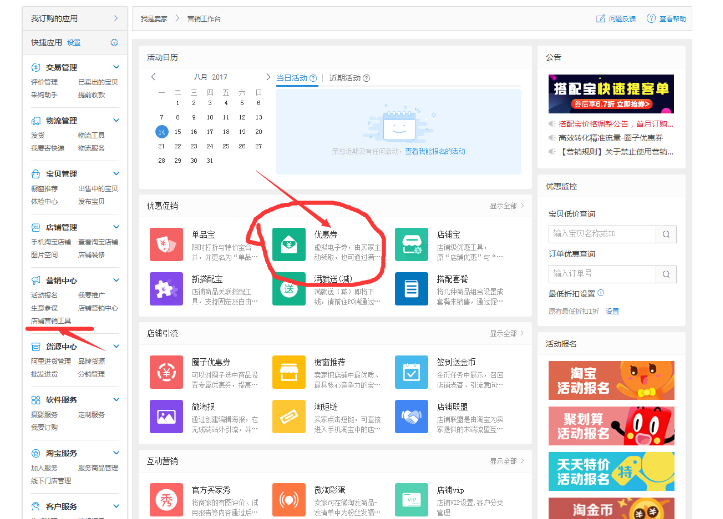Collapse the 营销中心 section chevron

click(116, 280)
